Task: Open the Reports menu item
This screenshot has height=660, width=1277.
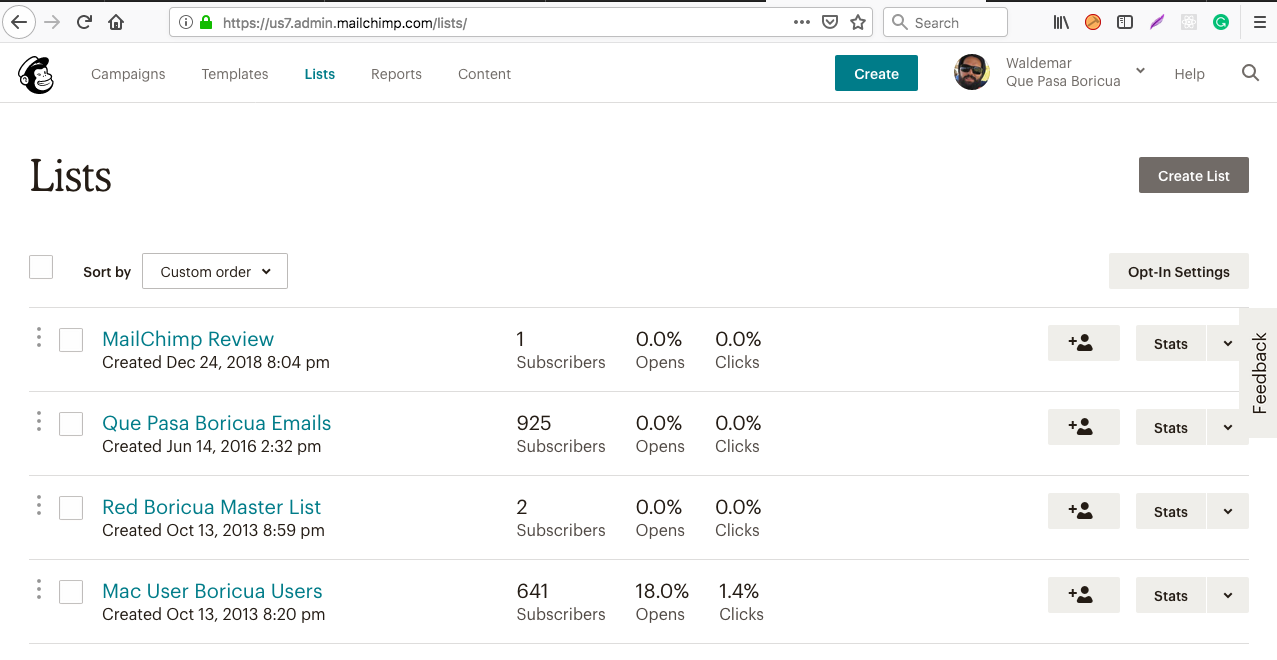Action: 396,74
